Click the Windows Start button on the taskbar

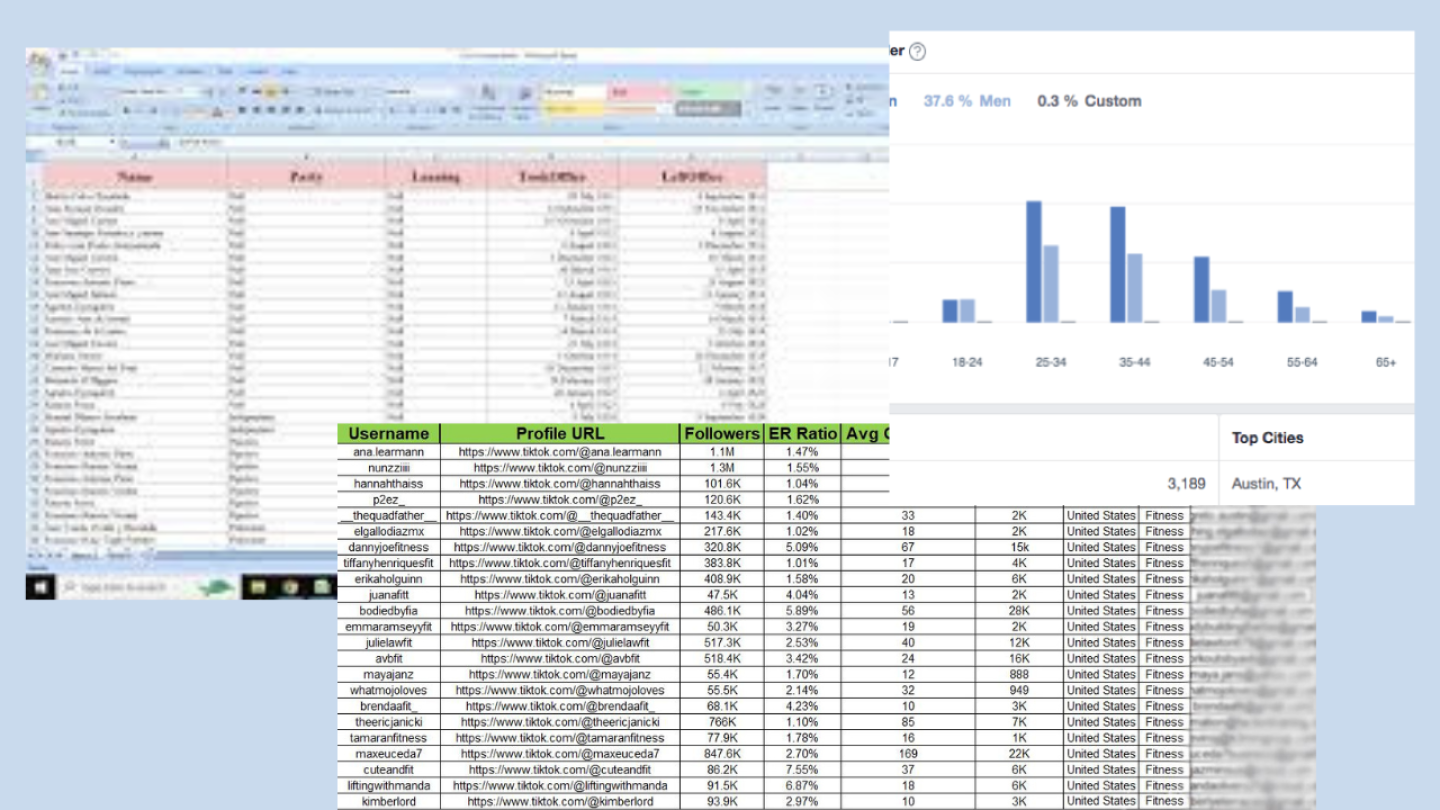[41, 588]
